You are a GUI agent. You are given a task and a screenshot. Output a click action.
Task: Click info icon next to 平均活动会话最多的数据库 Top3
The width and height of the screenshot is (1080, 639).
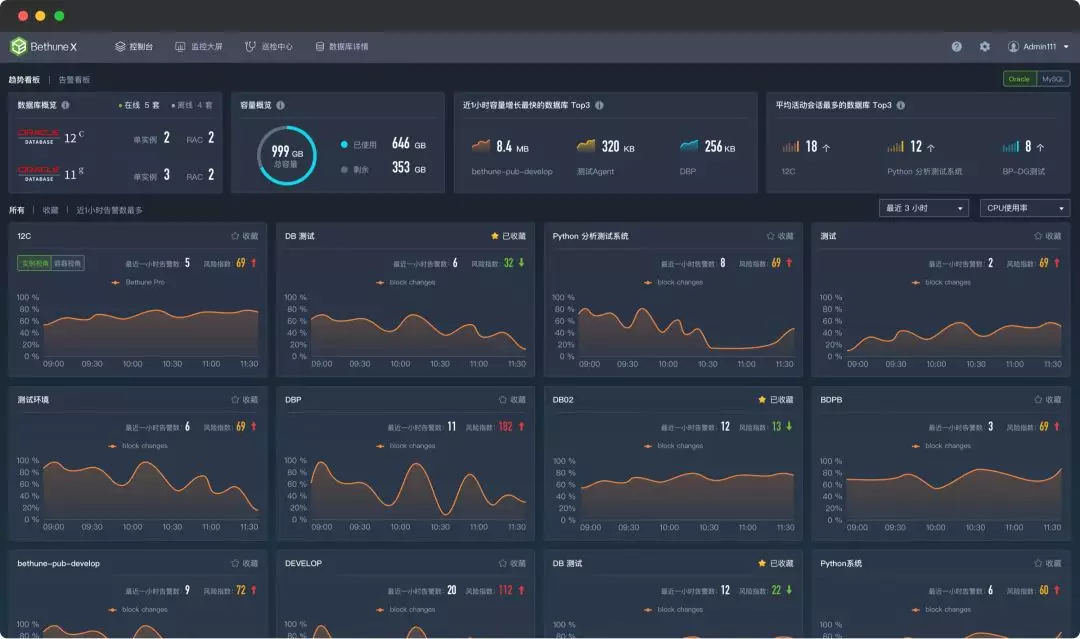(901, 105)
